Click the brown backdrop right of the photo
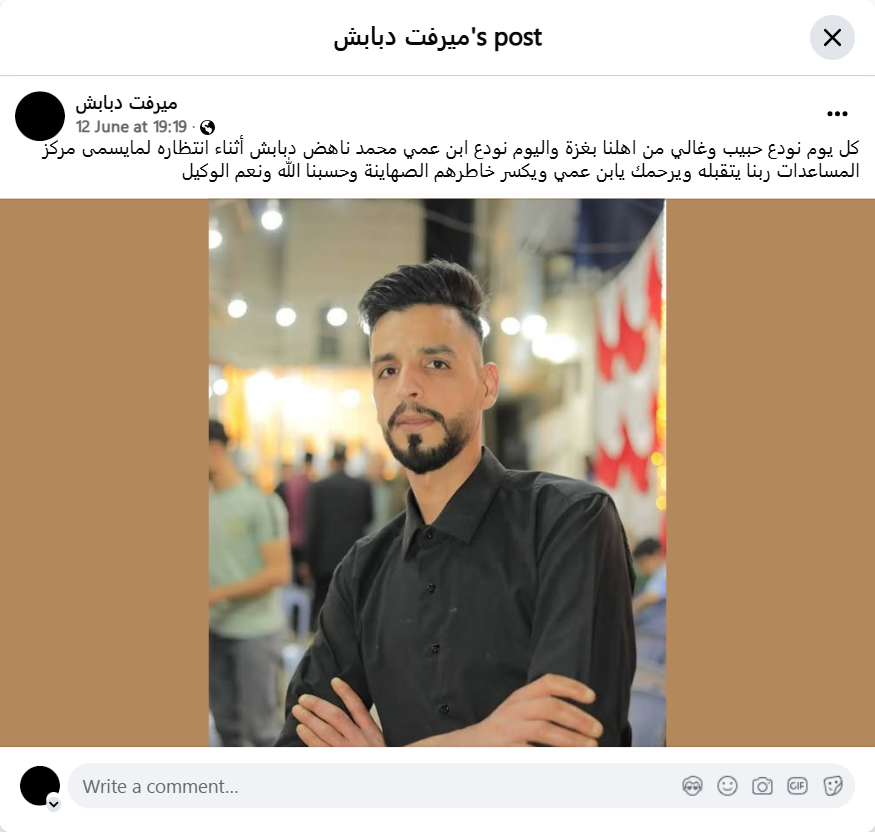Image resolution: width=875 pixels, height=832 pixels. pos(770,473)
